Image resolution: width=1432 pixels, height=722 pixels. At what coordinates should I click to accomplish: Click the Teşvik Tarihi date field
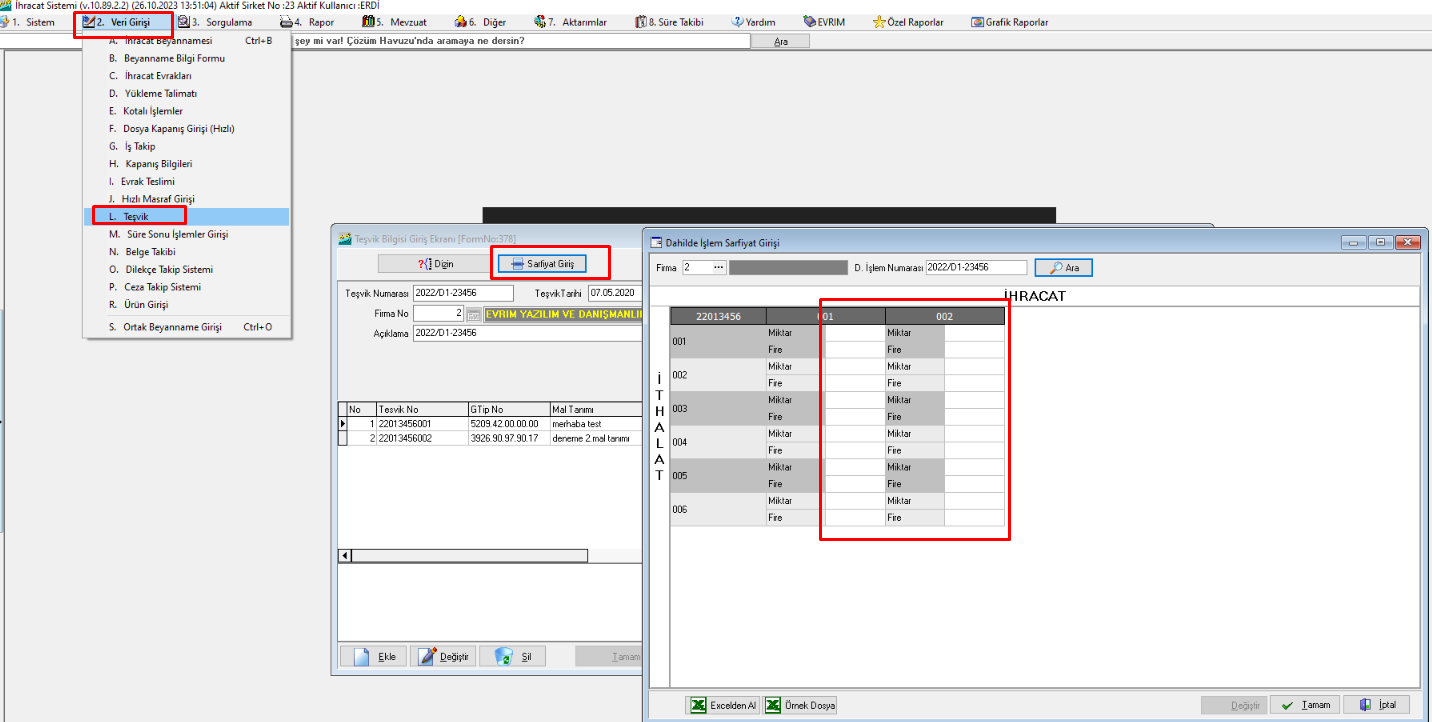coord(614,293)
